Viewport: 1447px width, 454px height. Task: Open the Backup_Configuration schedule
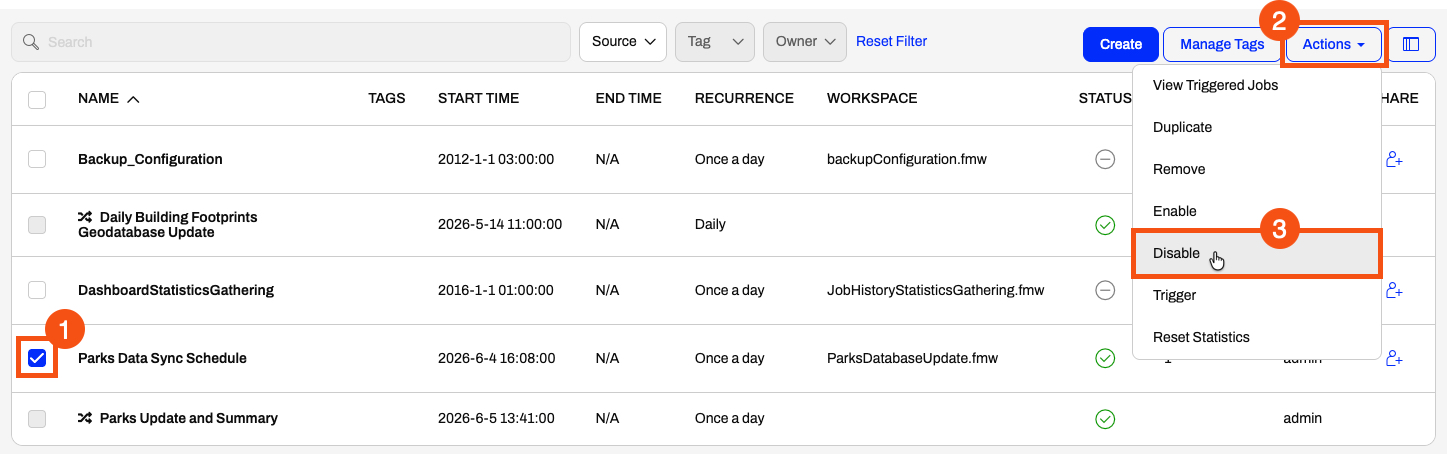pyautogui.click(x=150, y=159)
